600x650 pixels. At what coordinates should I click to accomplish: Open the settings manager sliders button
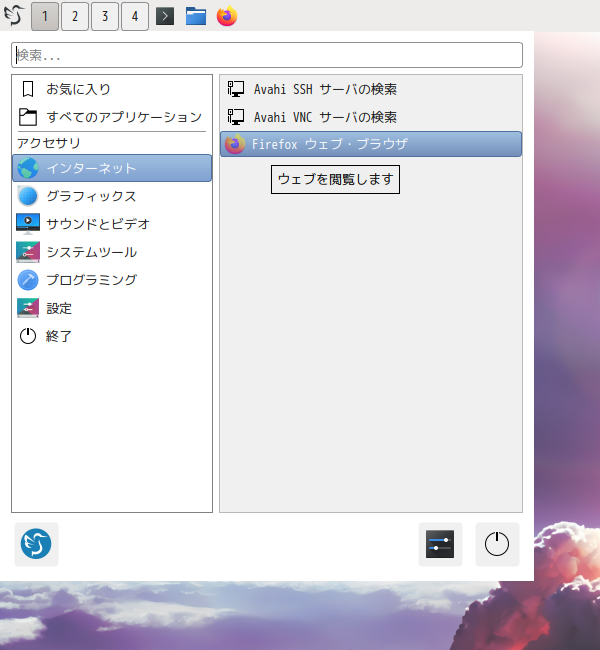pyautogui.click(x=440, y=544)
